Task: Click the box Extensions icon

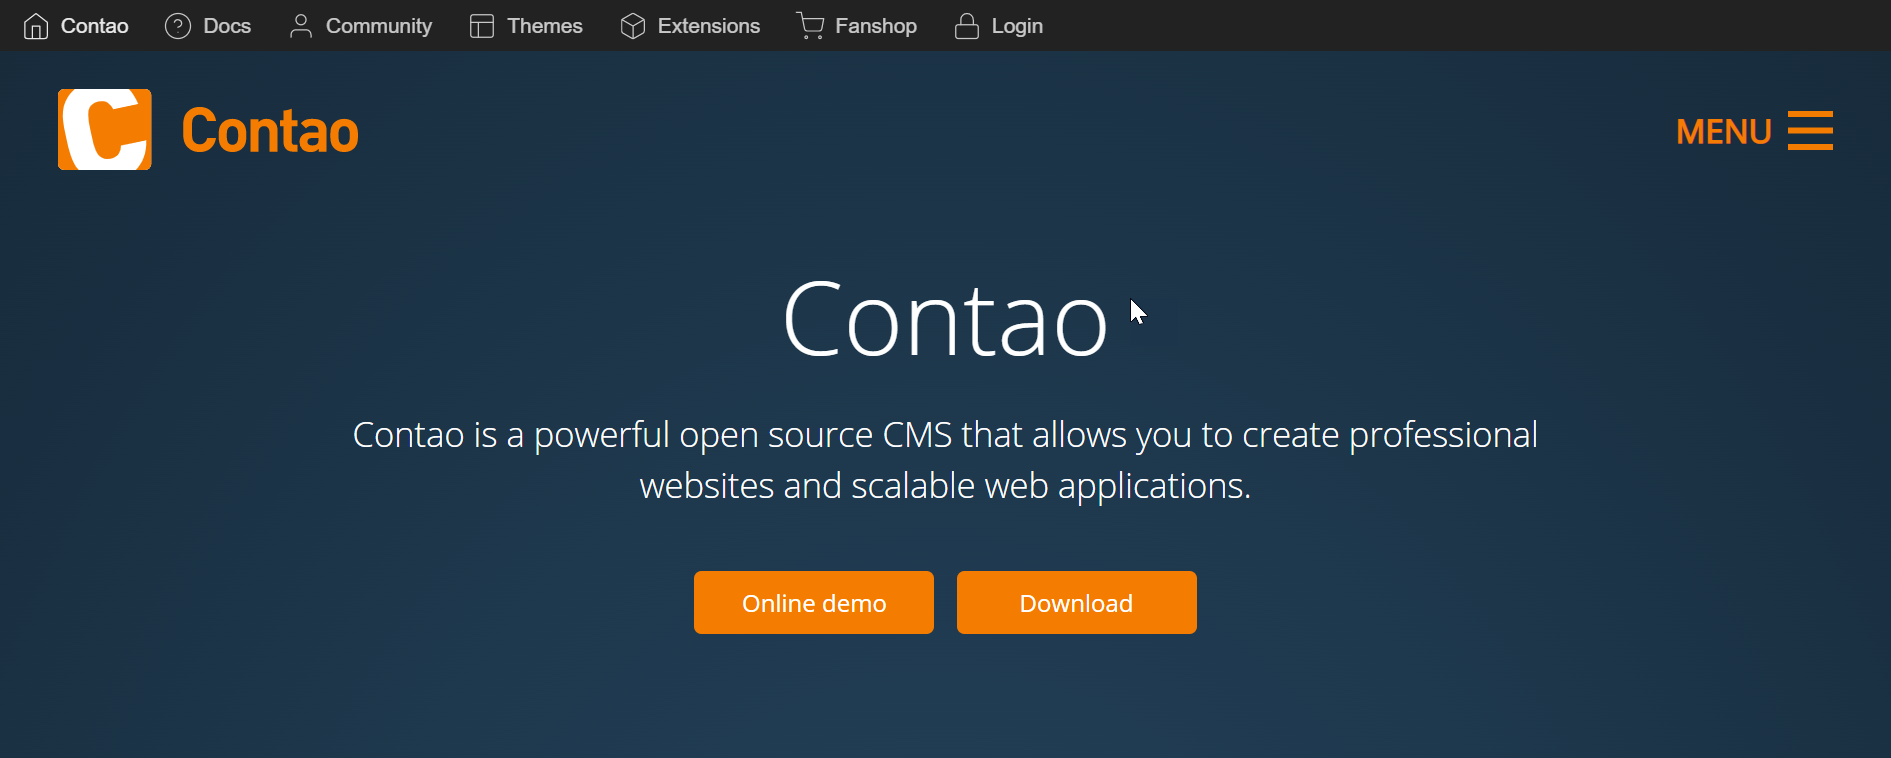Action: coord(633,26)
